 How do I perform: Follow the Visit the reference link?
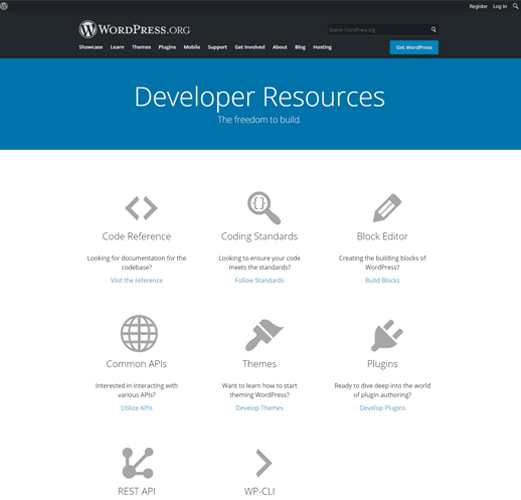point(137,280)
